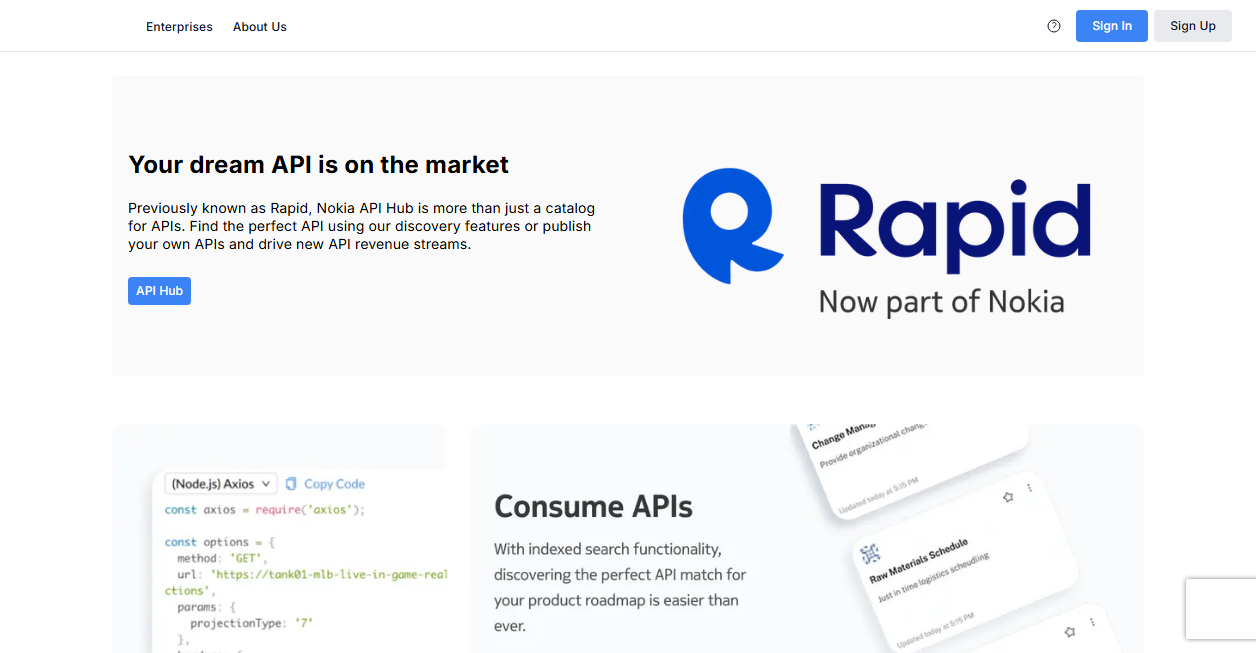The image size is (1256, 653).
Task: Star the Raw Materials Schedule card
Action: coord(1008,496)
